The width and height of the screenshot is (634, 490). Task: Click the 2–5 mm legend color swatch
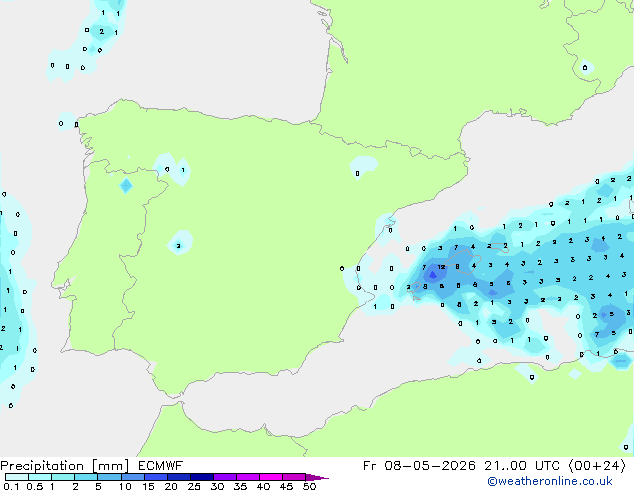86,477
